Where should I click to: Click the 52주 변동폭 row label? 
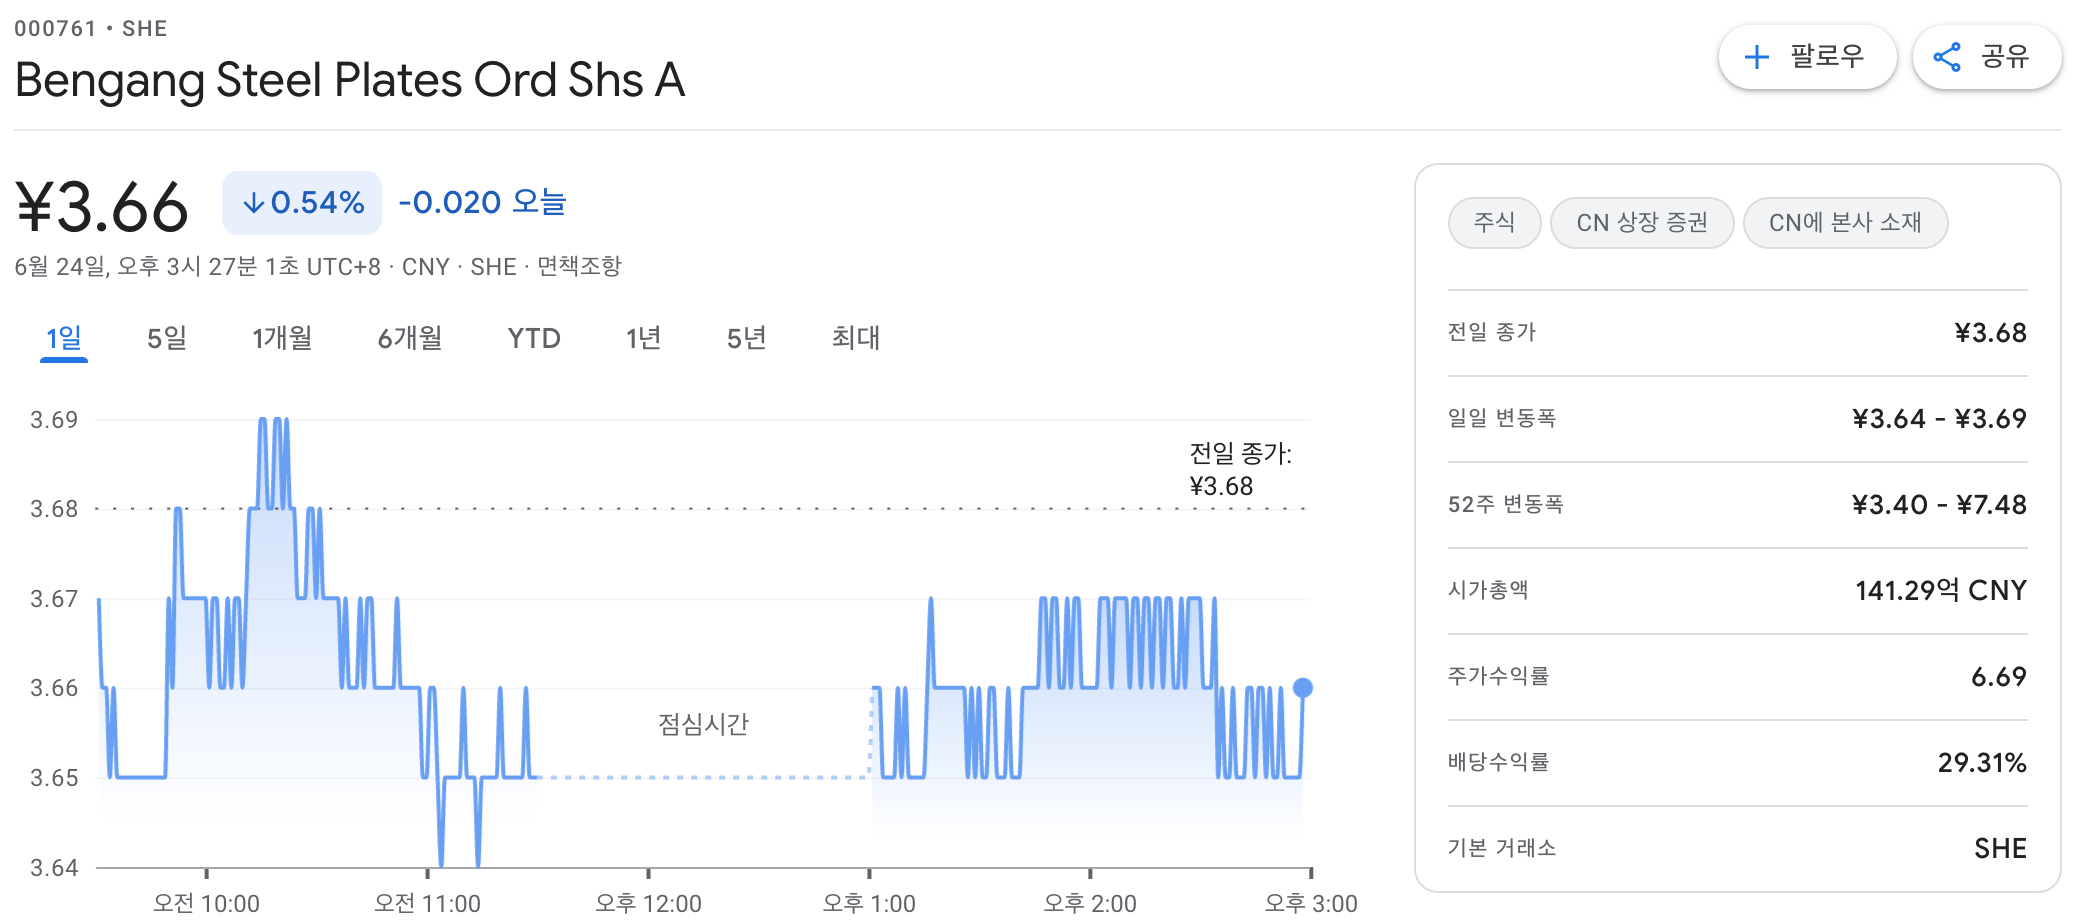[x=1505, y=504]
